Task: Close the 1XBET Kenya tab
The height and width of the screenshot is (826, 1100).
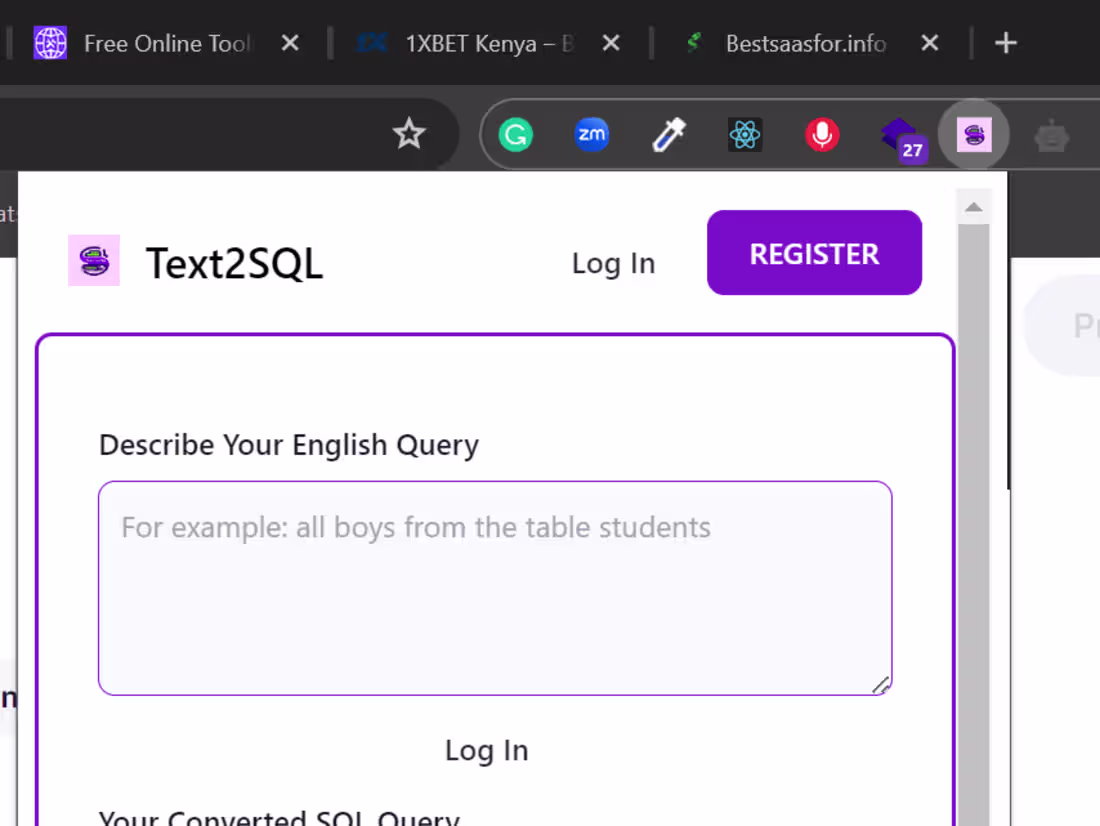Action: [x=611, y=42]
